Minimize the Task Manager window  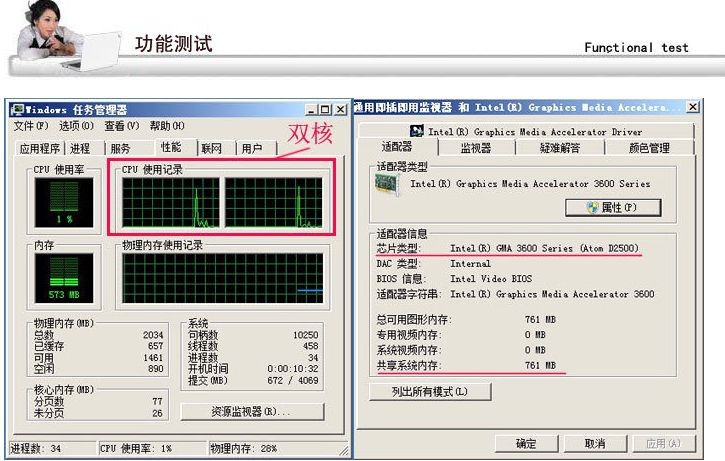click(311, 110)
